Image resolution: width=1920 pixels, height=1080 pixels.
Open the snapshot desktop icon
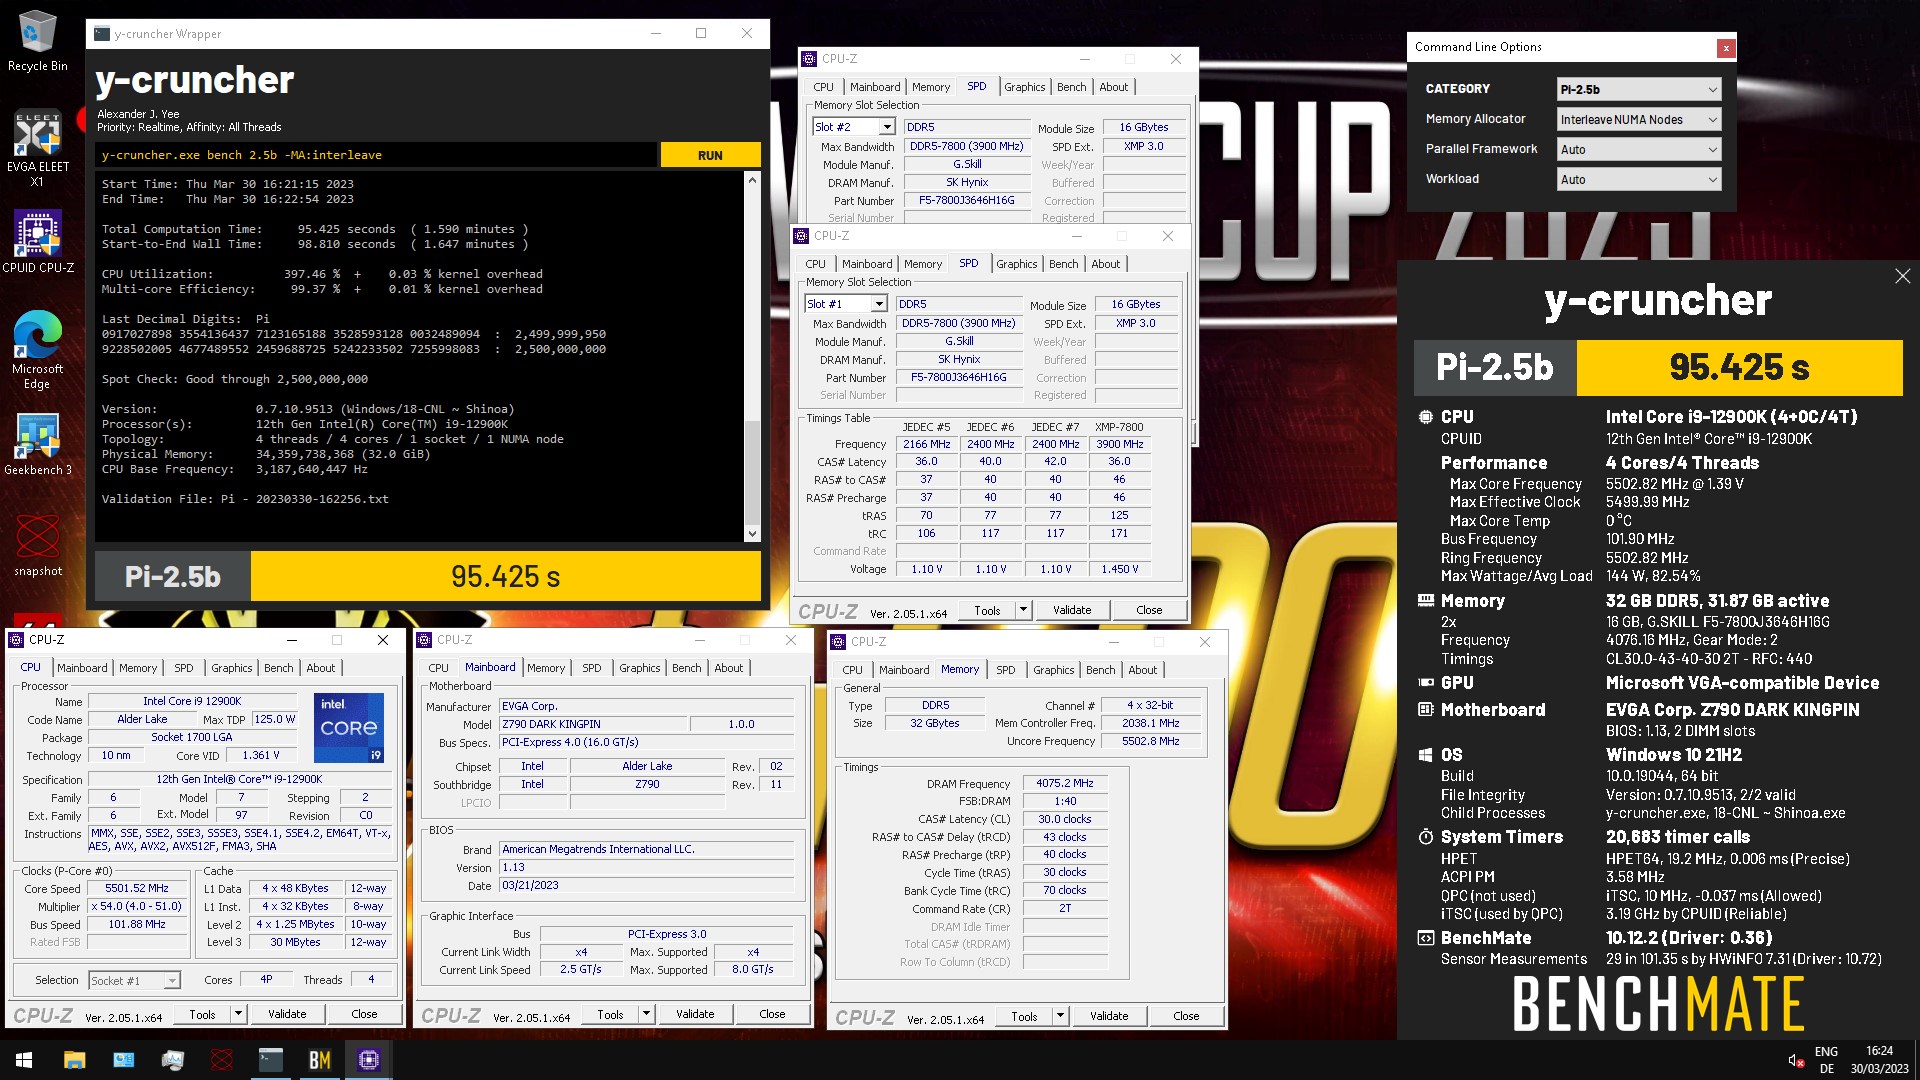pyautogui.click(x=37, y=545)
